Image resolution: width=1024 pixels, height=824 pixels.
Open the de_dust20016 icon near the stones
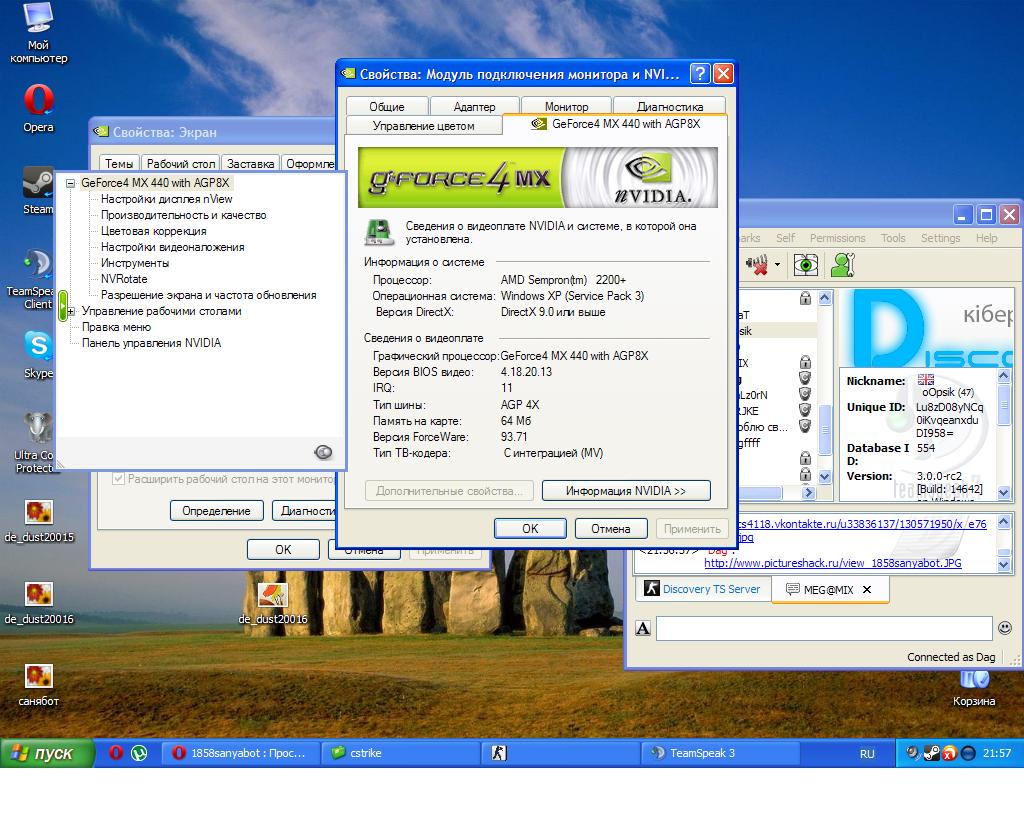(x=273, y=603)
